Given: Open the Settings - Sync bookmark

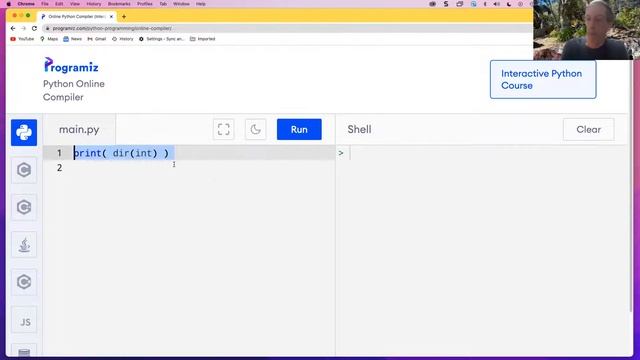Looking at the screenshot, I should pos(162,39).
